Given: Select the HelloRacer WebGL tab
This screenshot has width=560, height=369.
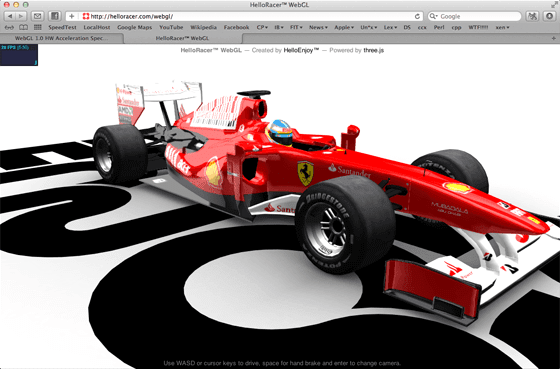Looking at the screenshot, I should (182, 38).
